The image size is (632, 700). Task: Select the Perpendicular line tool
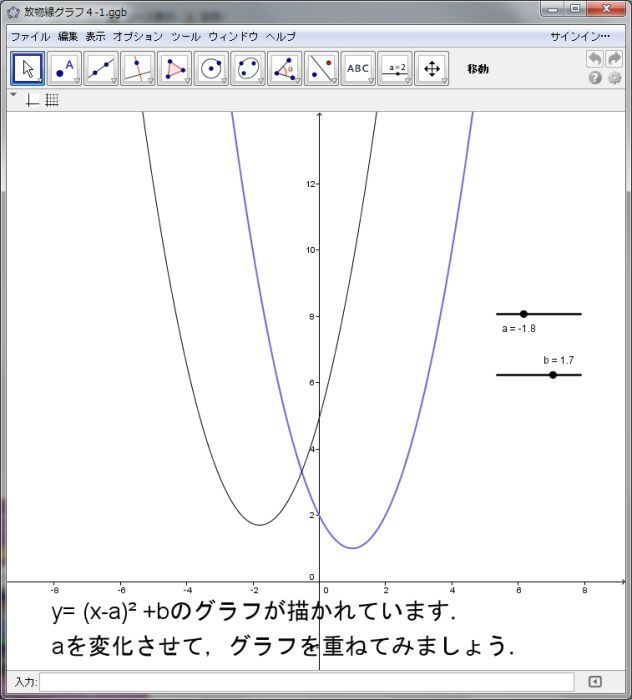click(138, 69)
